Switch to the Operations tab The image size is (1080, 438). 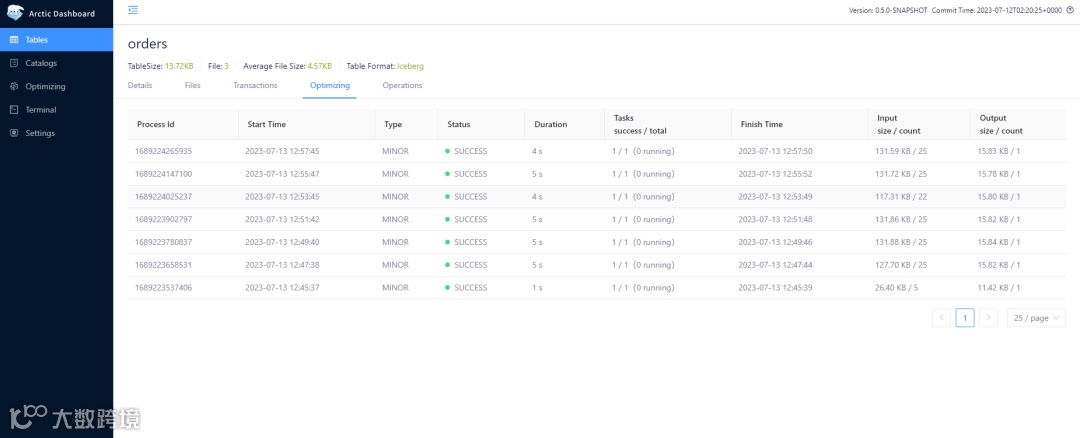(x=402, y=85)
